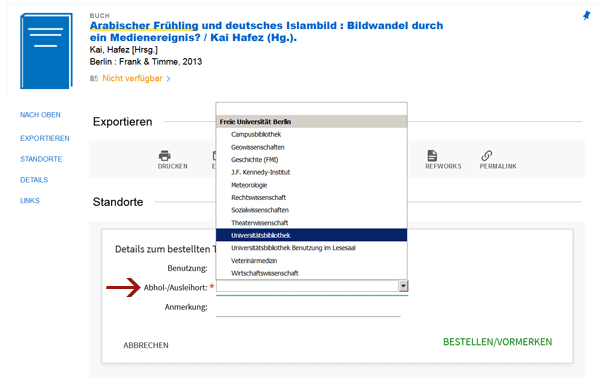Open the Abhol-/Ausleihort dropdown arrow

click(403, 286)
